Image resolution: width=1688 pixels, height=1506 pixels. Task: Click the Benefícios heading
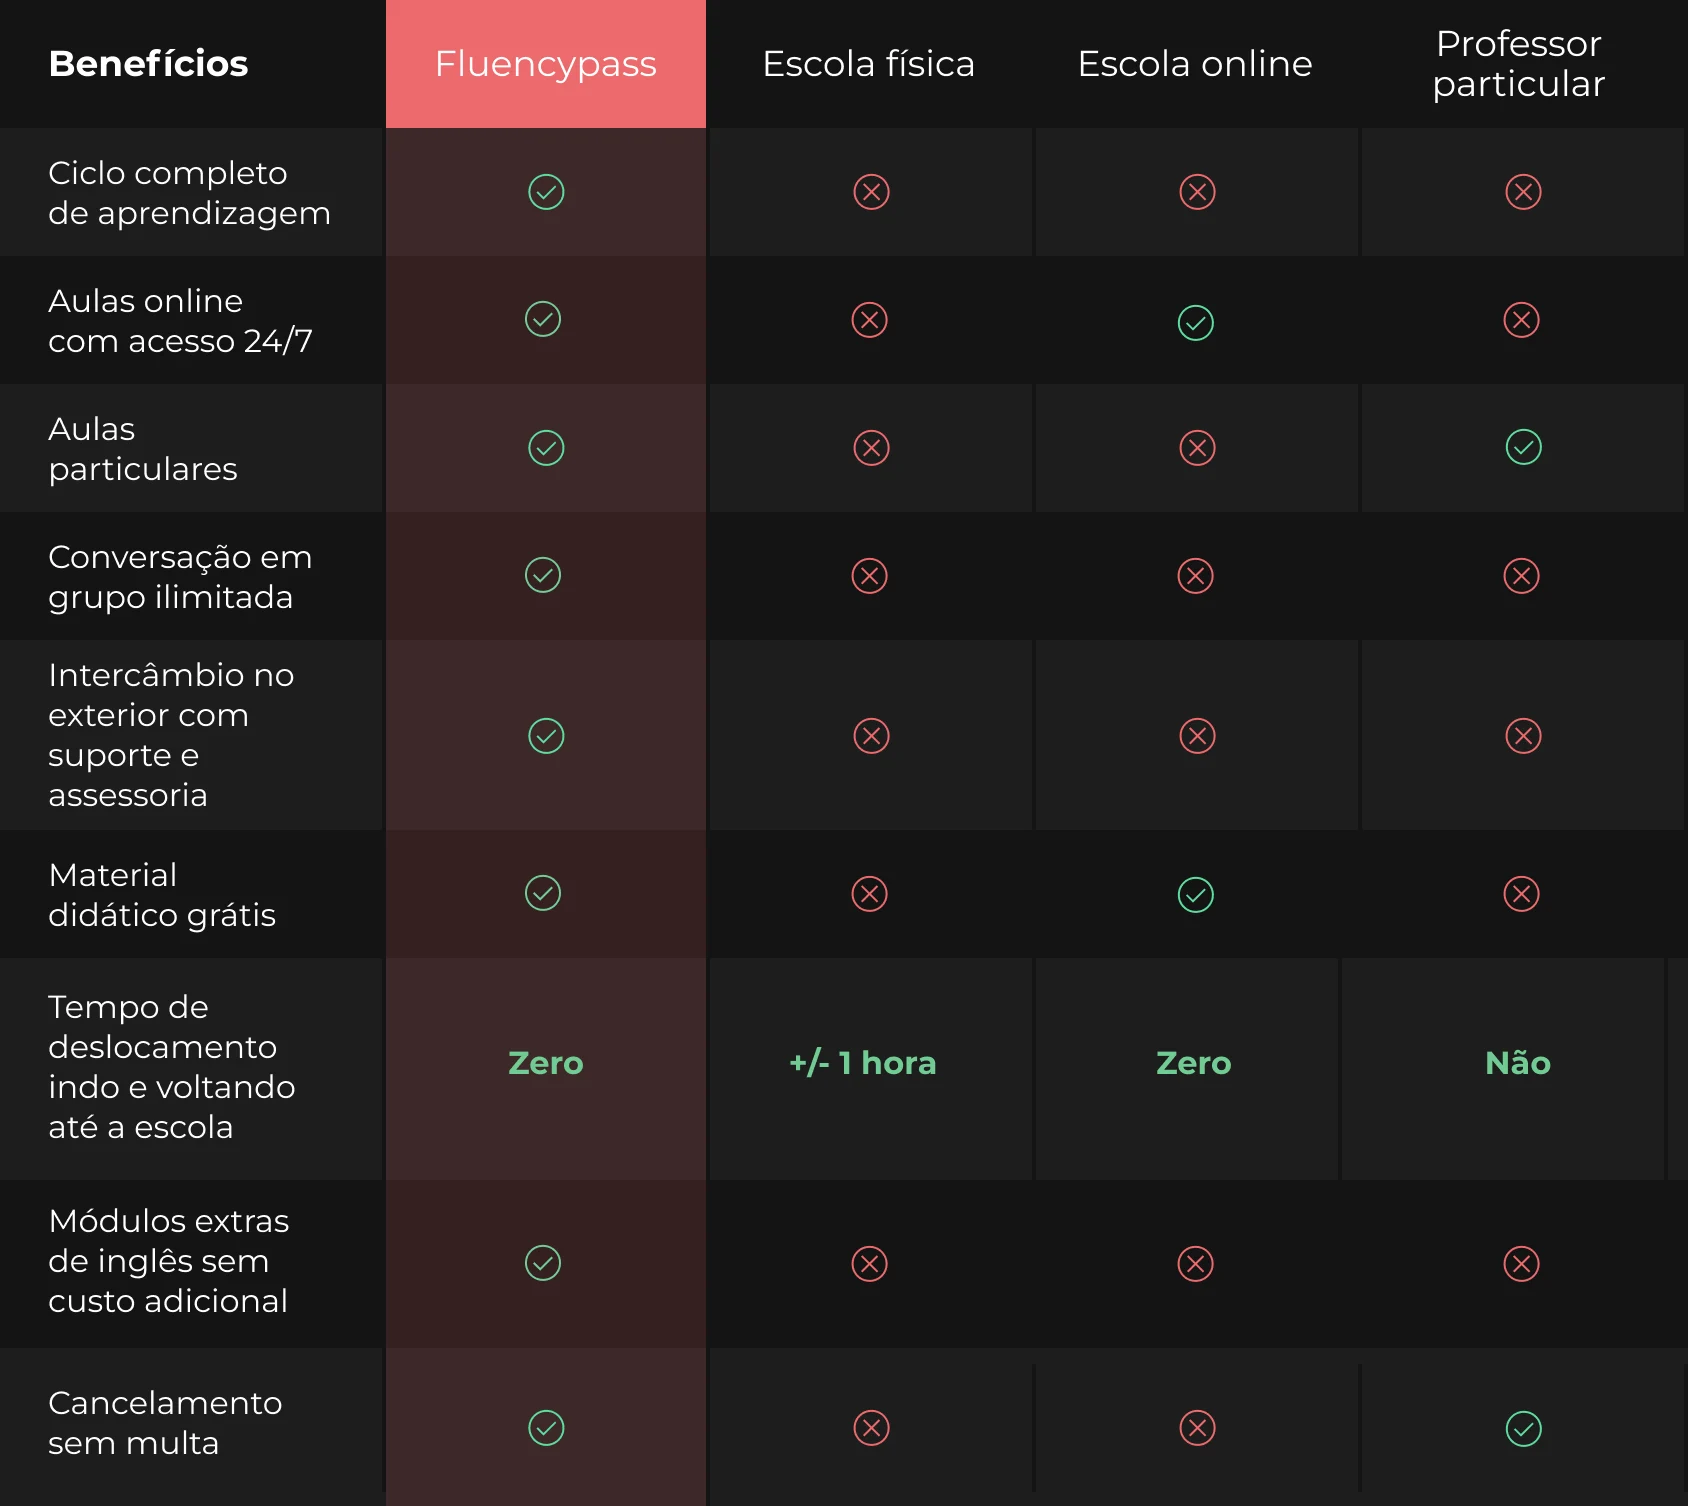click(148, 64)
